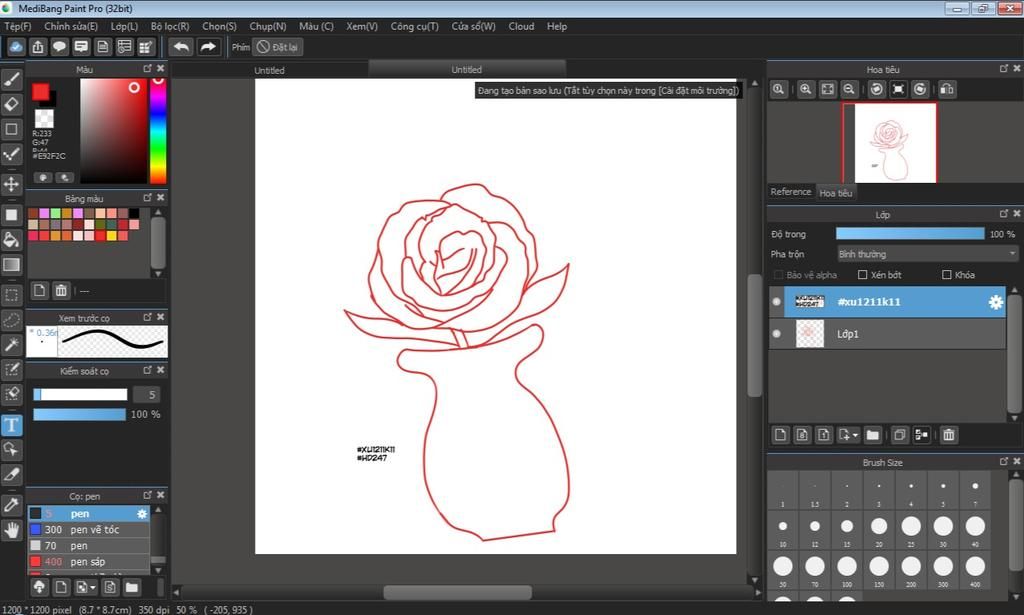
Task: Open the Pha trộn blend mode dropdown
Action: pos(927,254)
